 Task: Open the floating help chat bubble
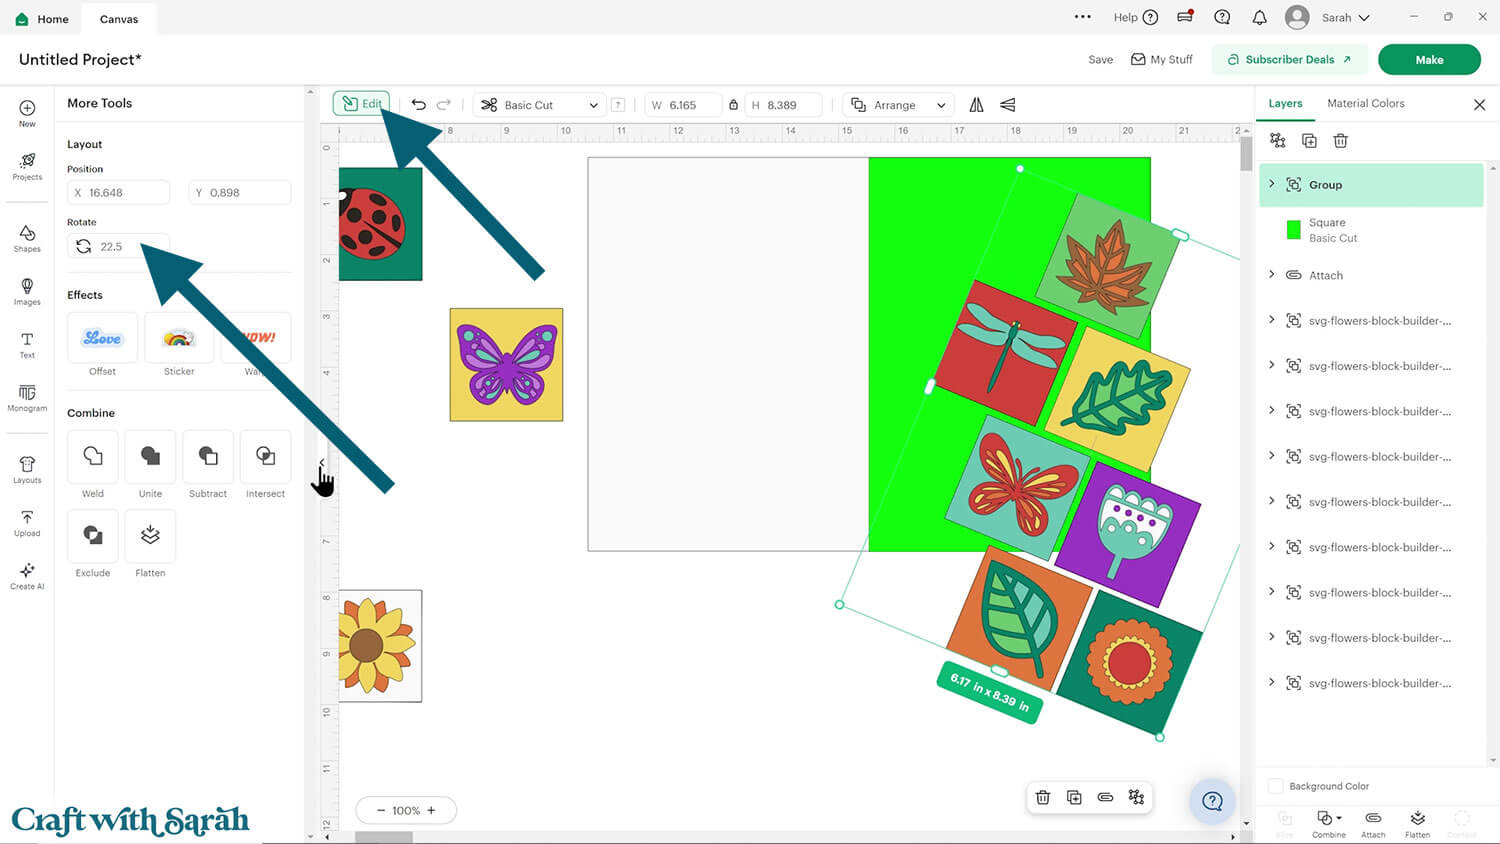pyautogui.click(x=1212, y=800)
